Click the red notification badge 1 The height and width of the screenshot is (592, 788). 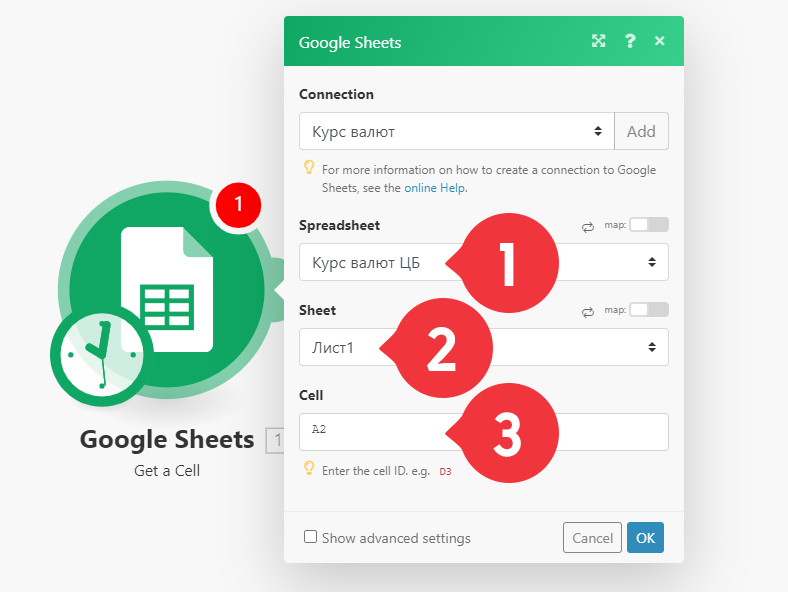[238, 205]
